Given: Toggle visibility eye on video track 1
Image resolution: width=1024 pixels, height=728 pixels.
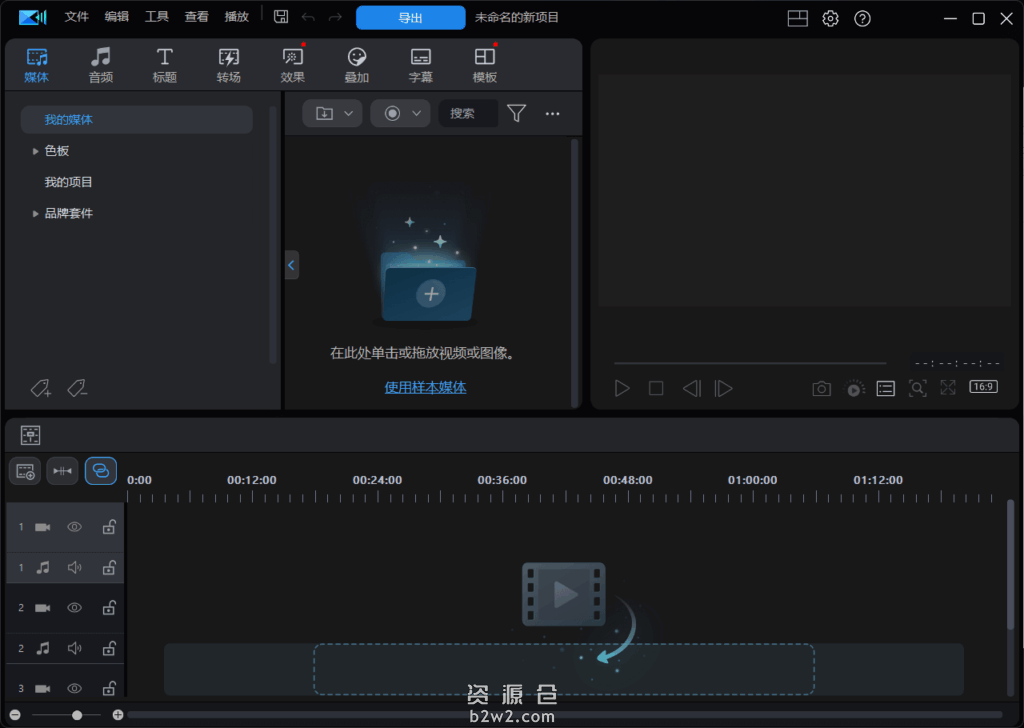Looking at the screenshot, I should [74, 527].
